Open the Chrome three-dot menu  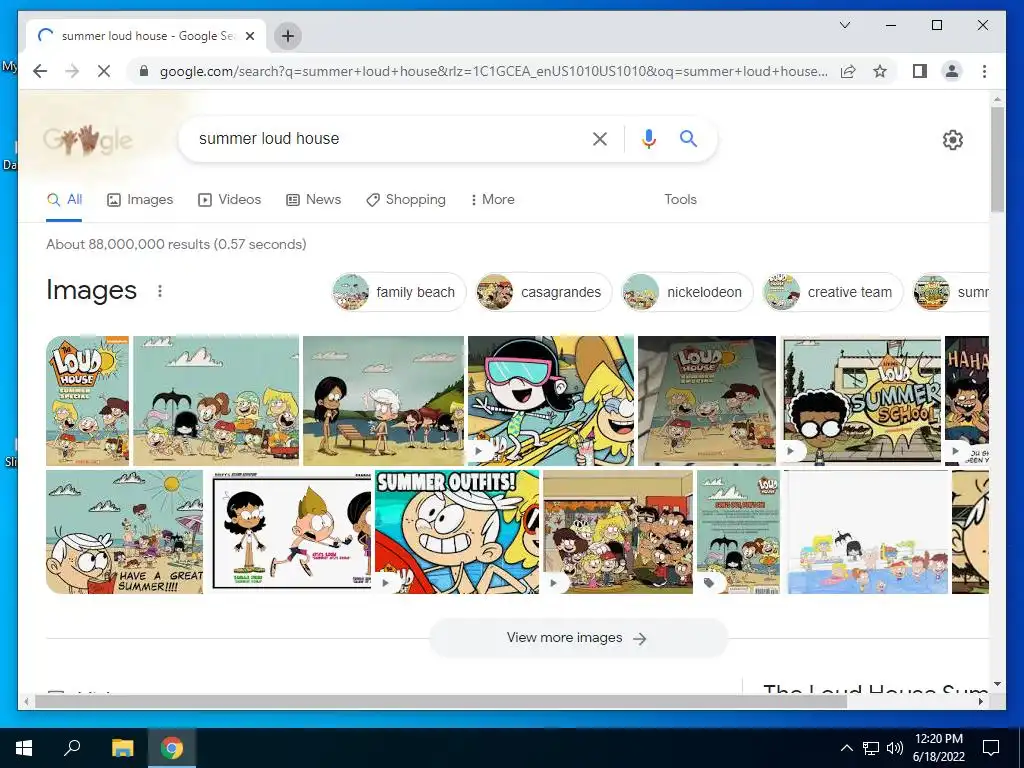tap(984, 71)
